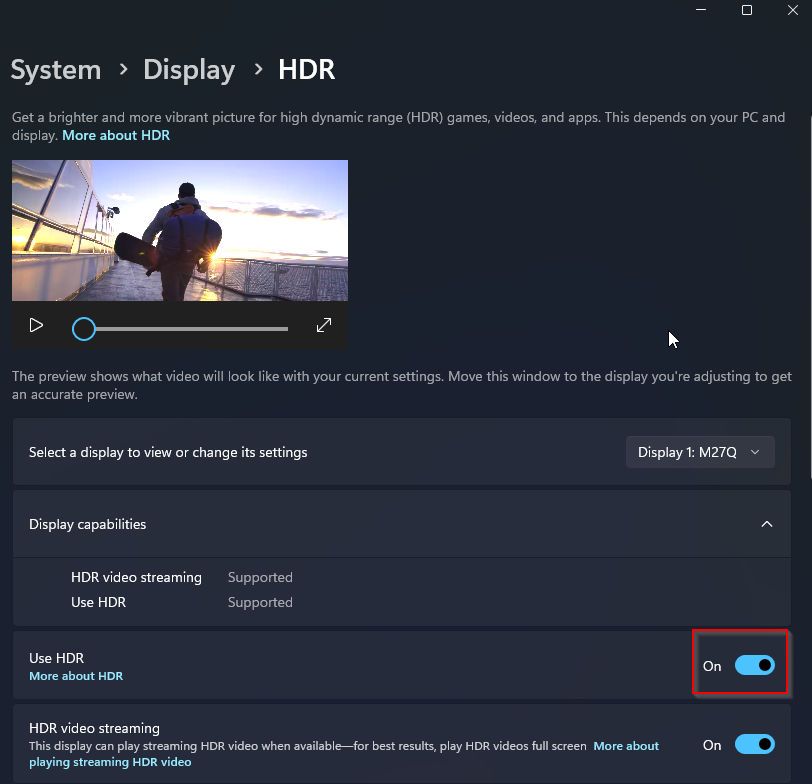Play the HDR preview video
Image resolution: width=812 pixels, height=784 pixels.
(x=36, y=326)
